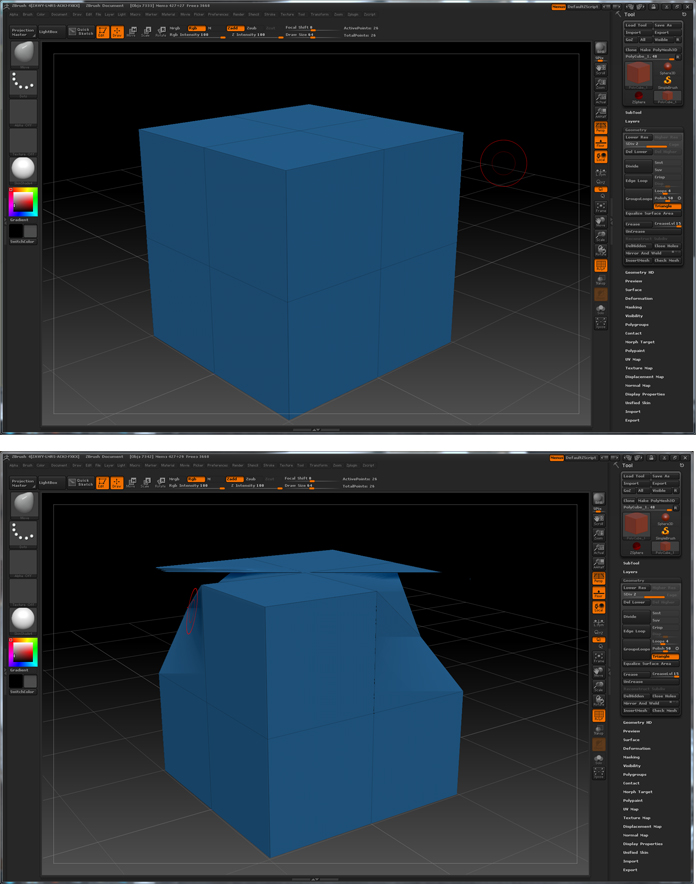Toggle Rgb button in top screenshot toolbar

click(x=196, y=28)
